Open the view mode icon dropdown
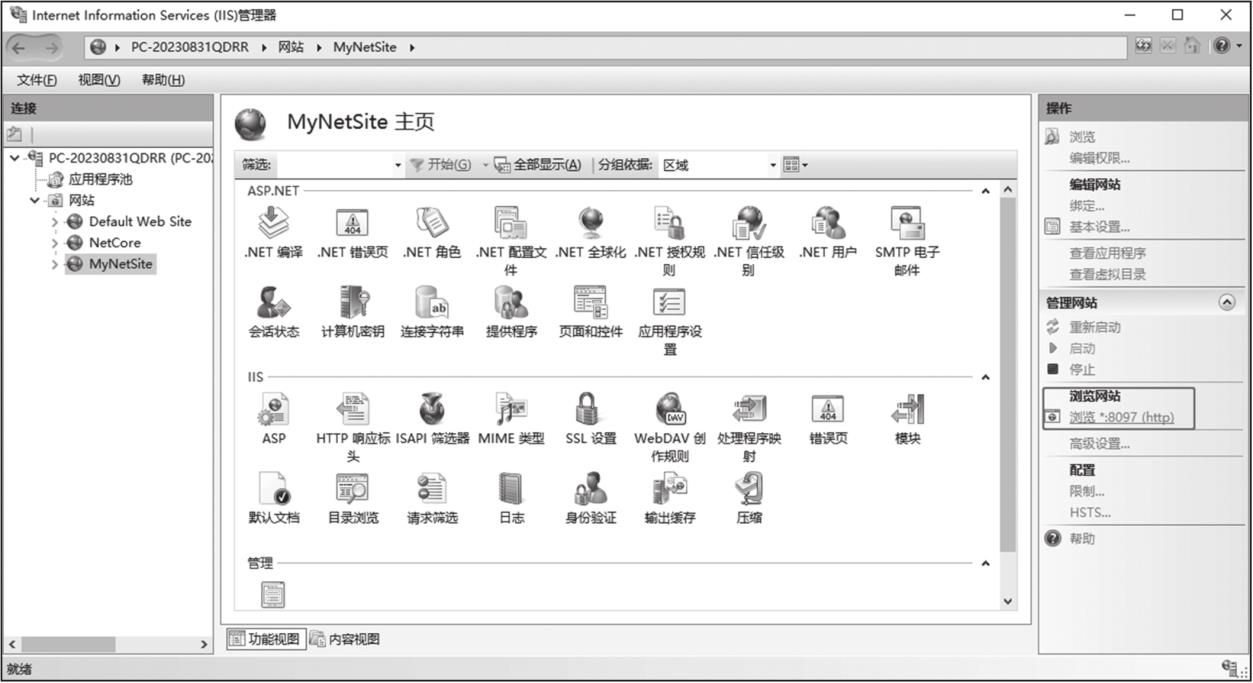 pyautogui.click(x=795, y=165)
